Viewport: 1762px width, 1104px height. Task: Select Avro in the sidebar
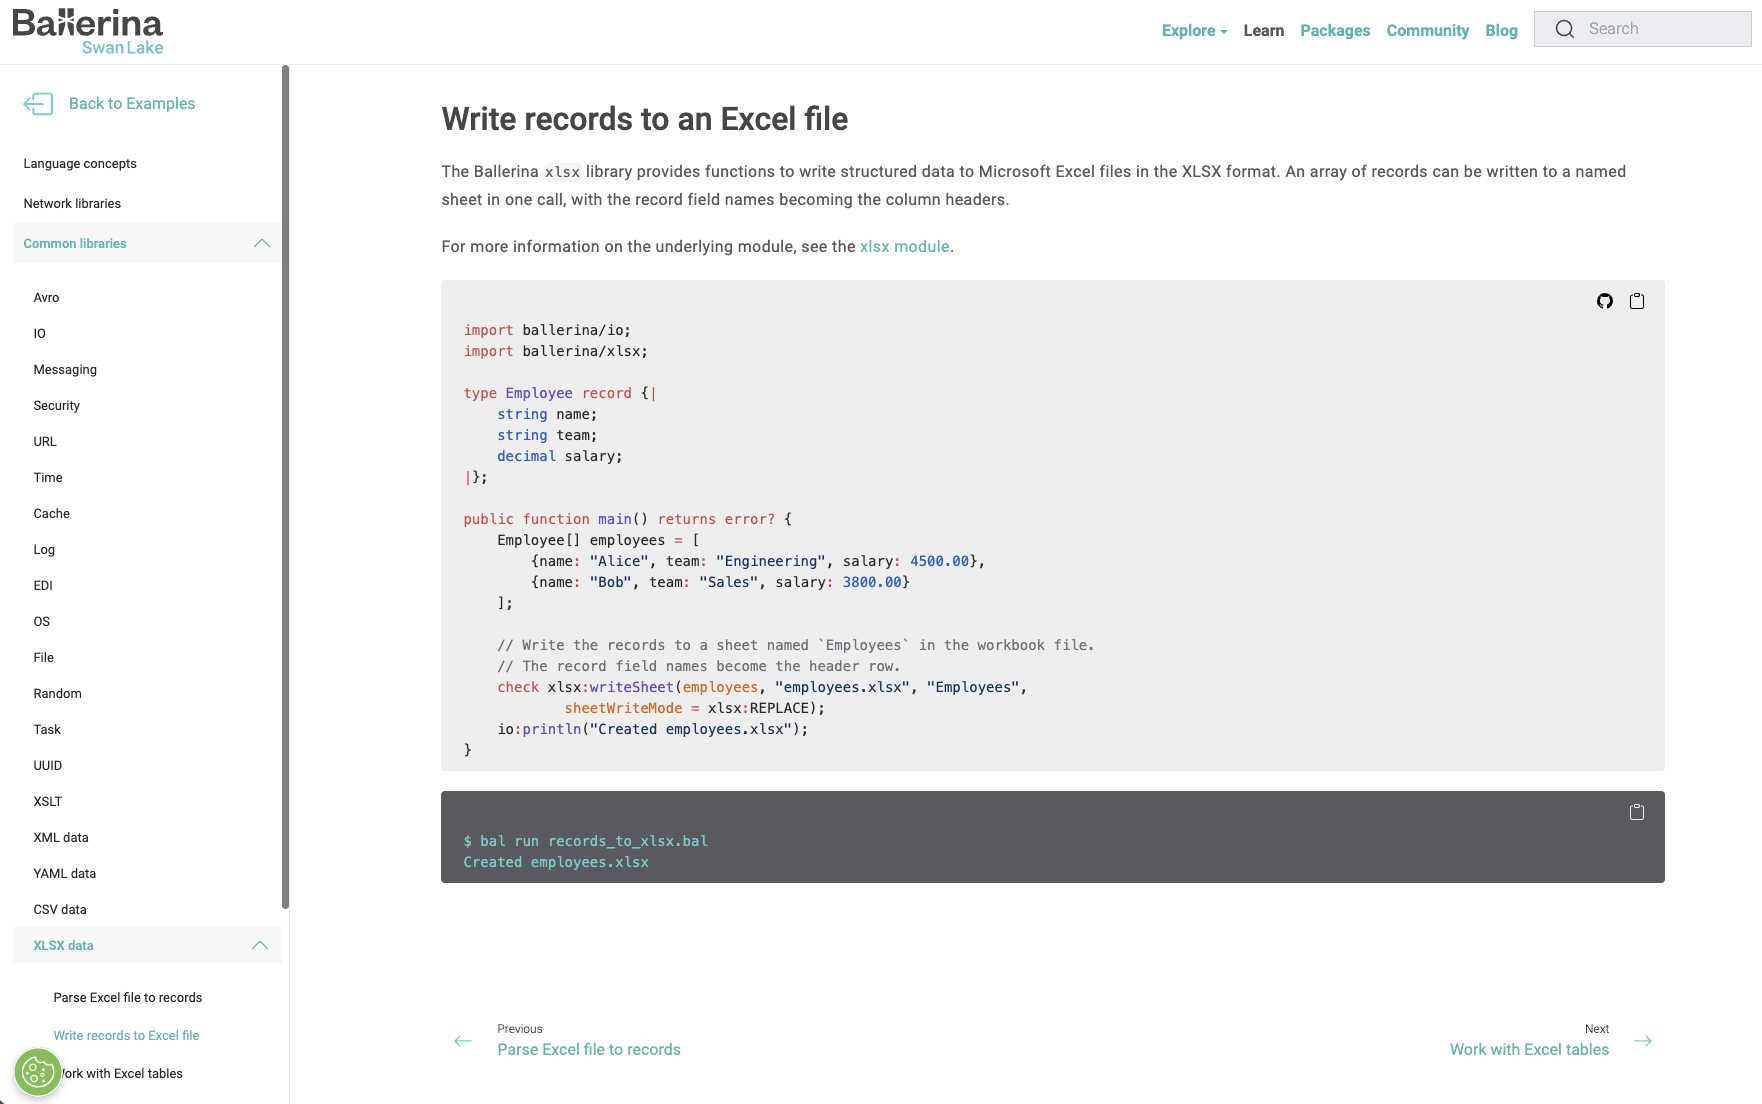[x=46, y=297]
